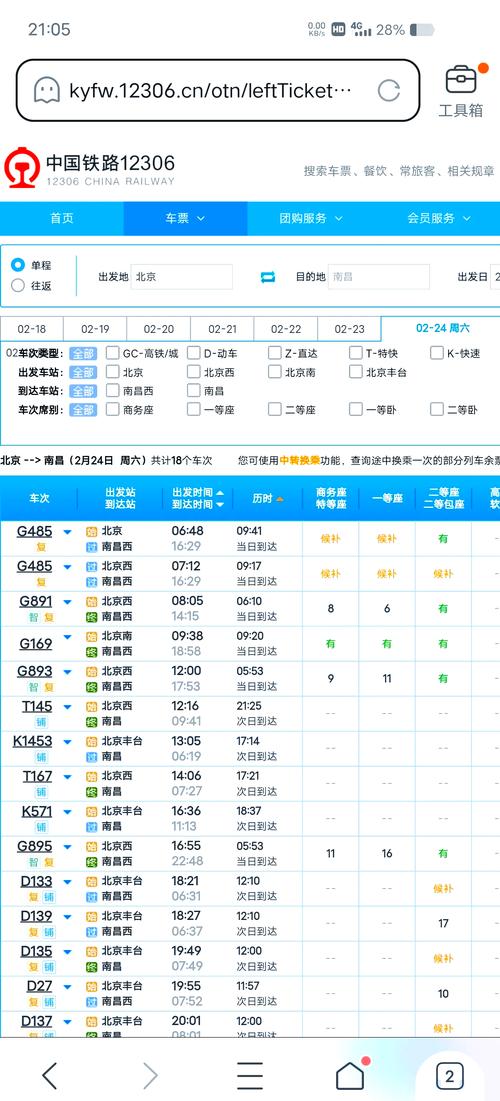Open the 会员服务 dropdown menu
Image resolution: width=500 pixels, height=1101 pixels.
click(439, 218)
